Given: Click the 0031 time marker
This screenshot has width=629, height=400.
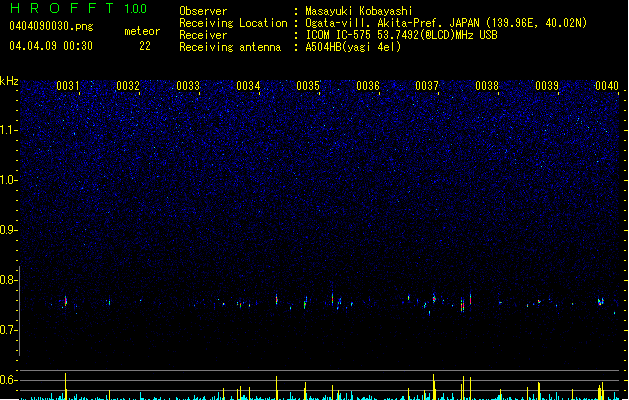Looking at the screenshot, I should click(67, 86).
